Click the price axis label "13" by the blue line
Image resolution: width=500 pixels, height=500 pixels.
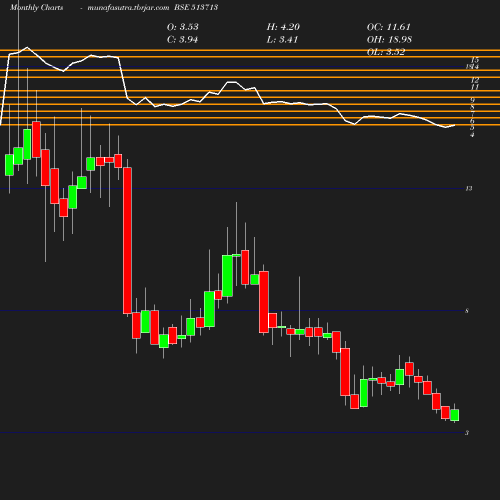tap(469, 189)
